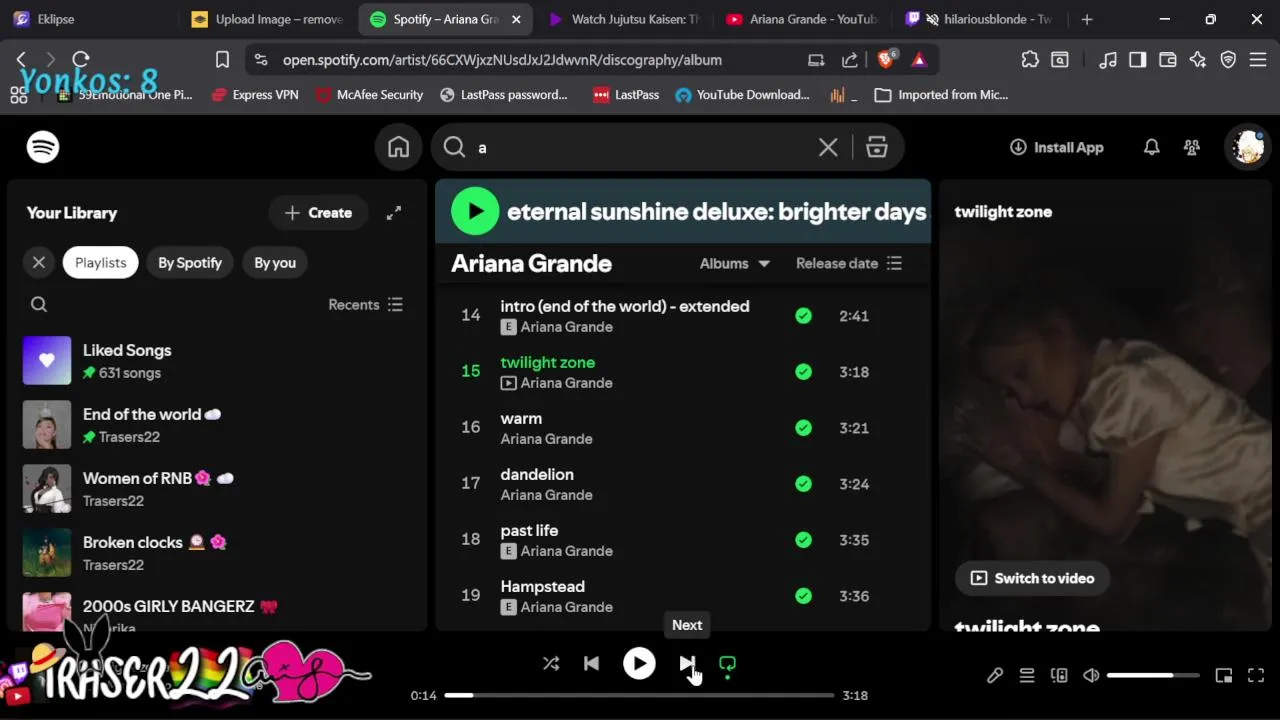The image size is (1280, 720).
Task: Click the main Play button
Action: pyautogui.click(x=639, y=663)
